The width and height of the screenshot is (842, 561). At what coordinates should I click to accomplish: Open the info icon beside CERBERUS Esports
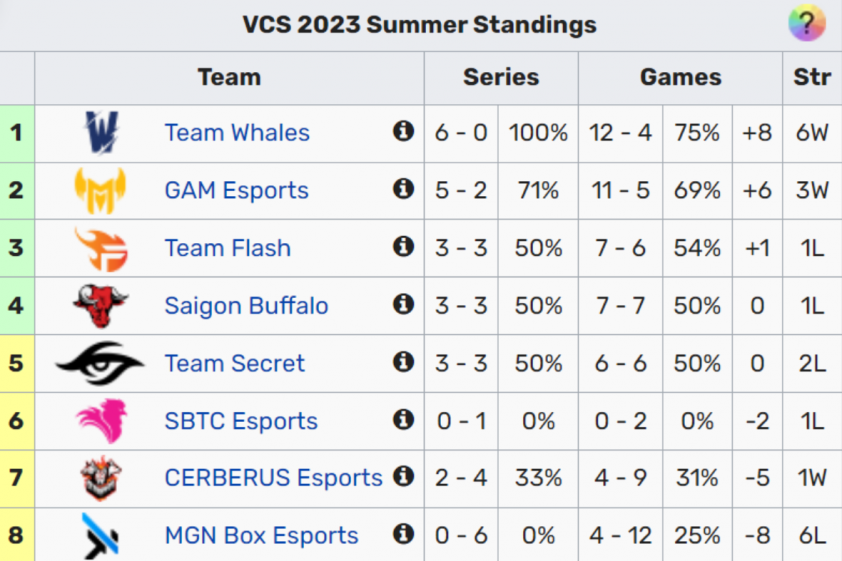[403, 476]
